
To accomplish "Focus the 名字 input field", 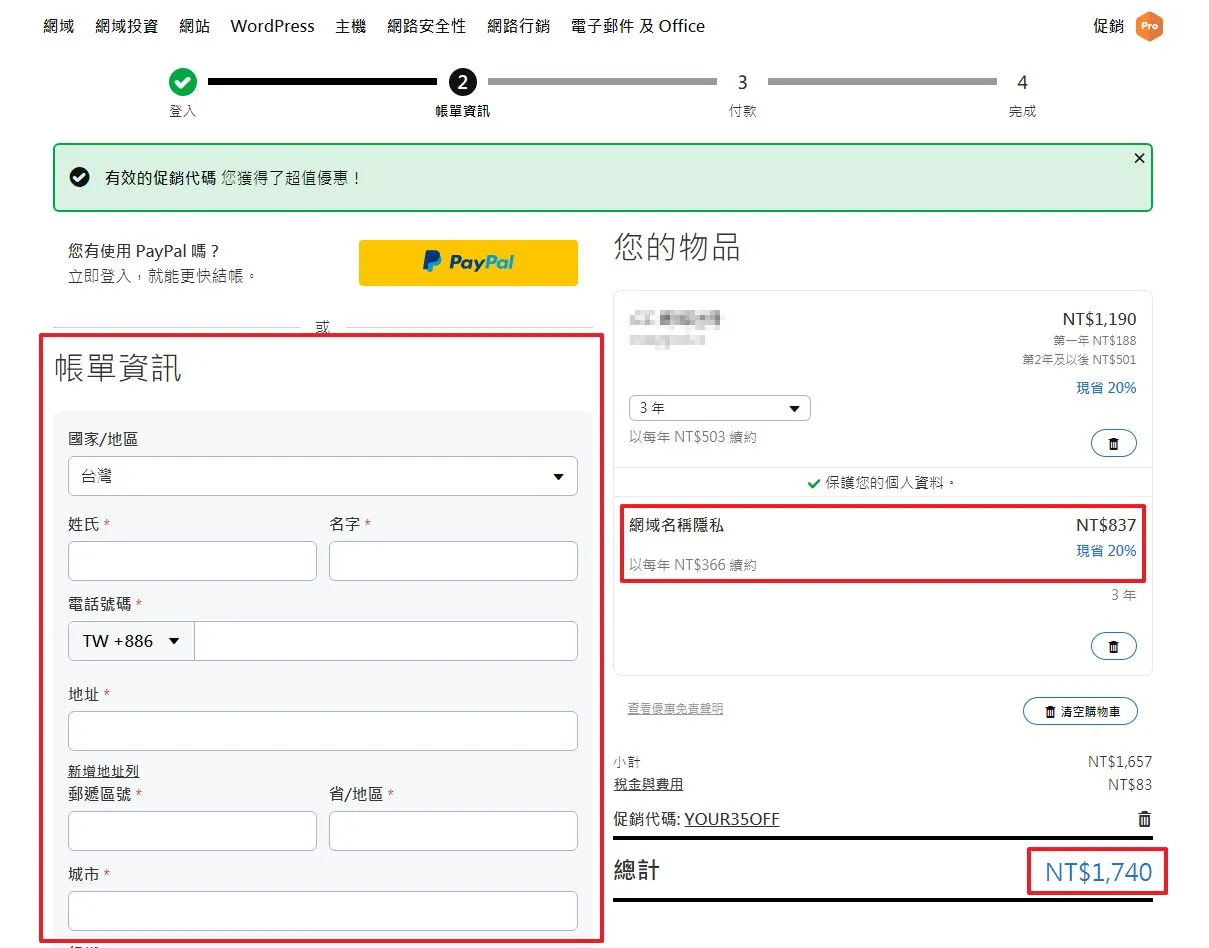I will [453, 561].
